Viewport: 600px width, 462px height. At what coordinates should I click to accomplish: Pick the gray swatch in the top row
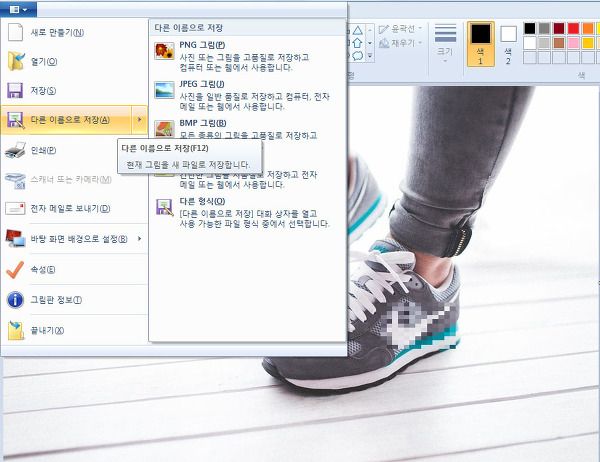point(544,28)
